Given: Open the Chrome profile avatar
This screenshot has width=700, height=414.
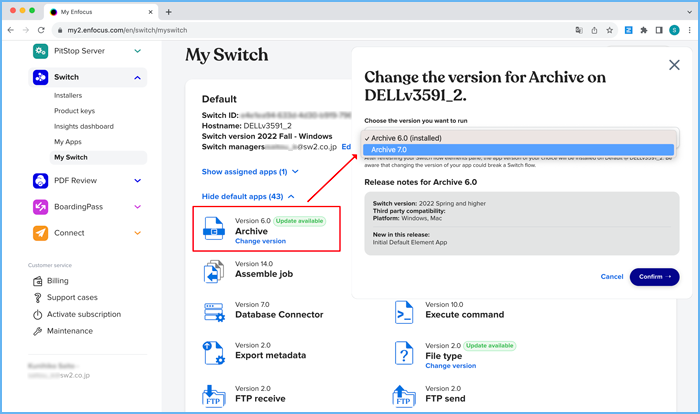Looking at the screenshot, I should [x=674, y=30].
